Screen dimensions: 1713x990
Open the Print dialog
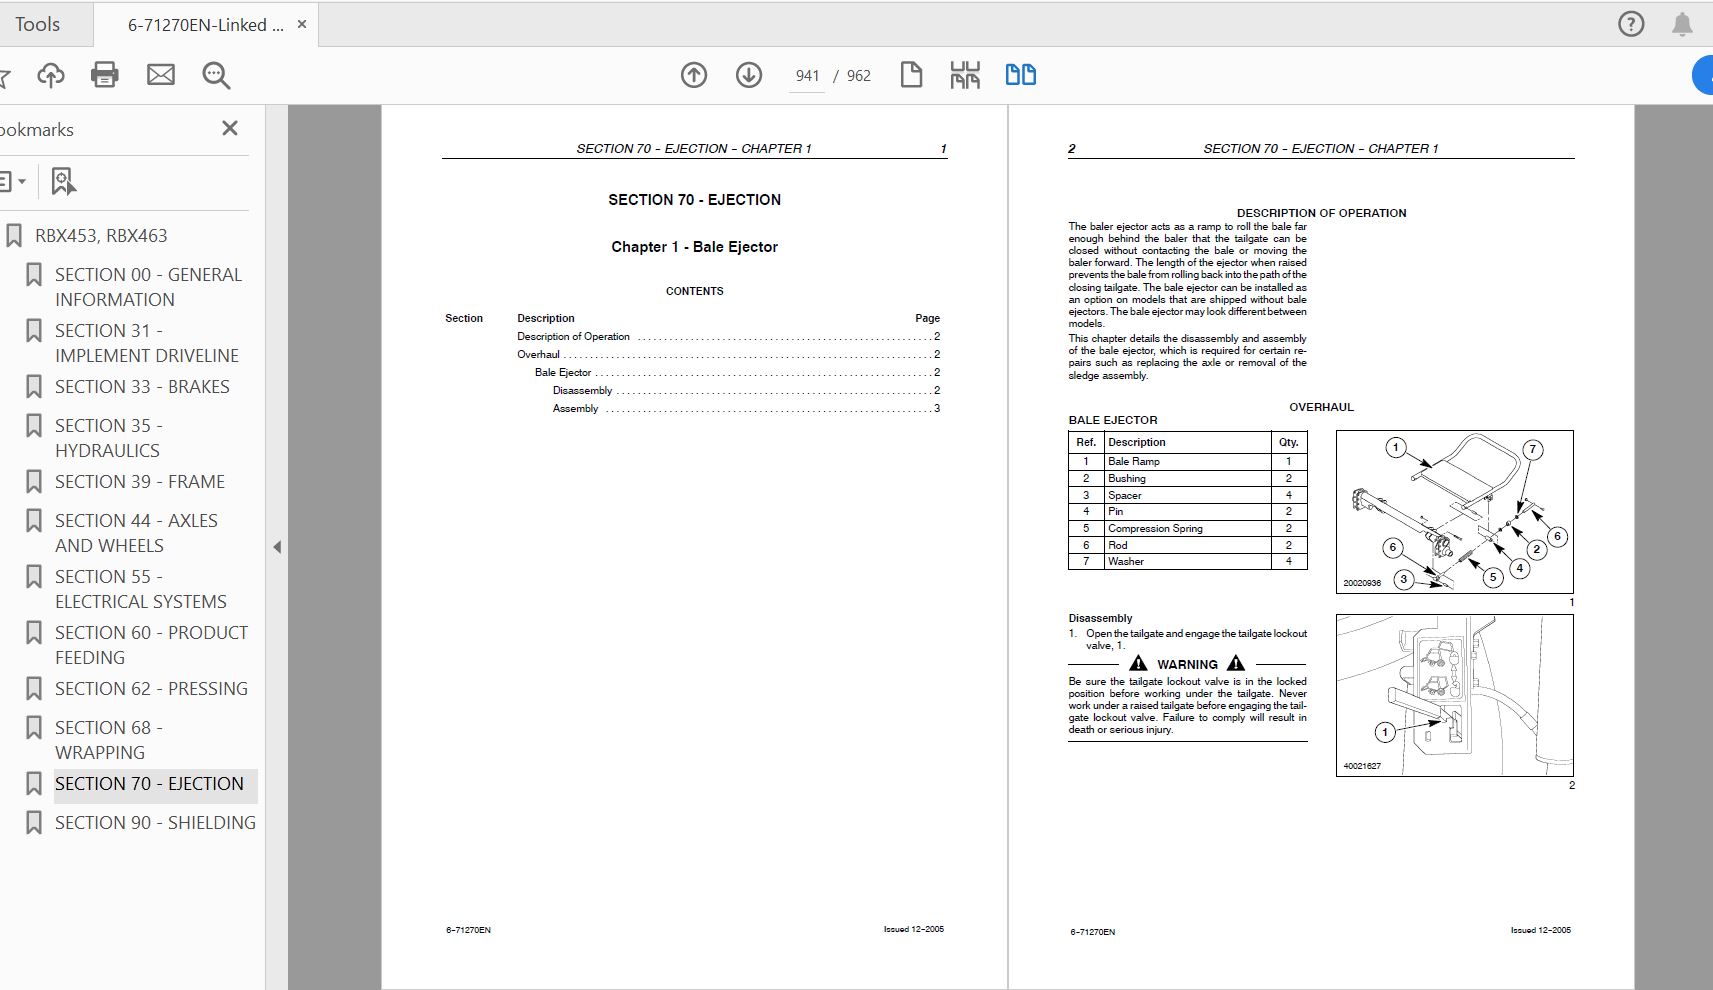pos(105,75)
